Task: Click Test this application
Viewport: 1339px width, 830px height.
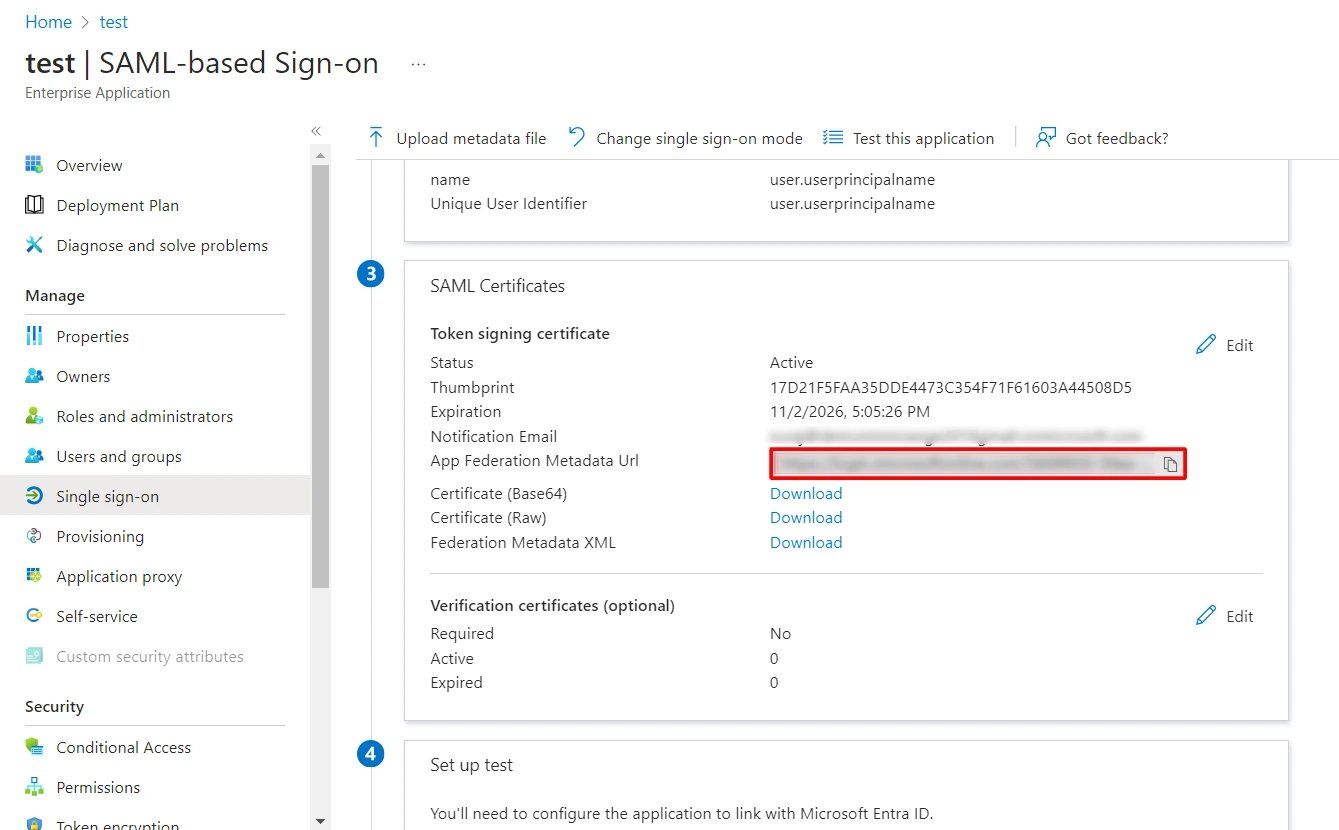Action: (908, 138)
